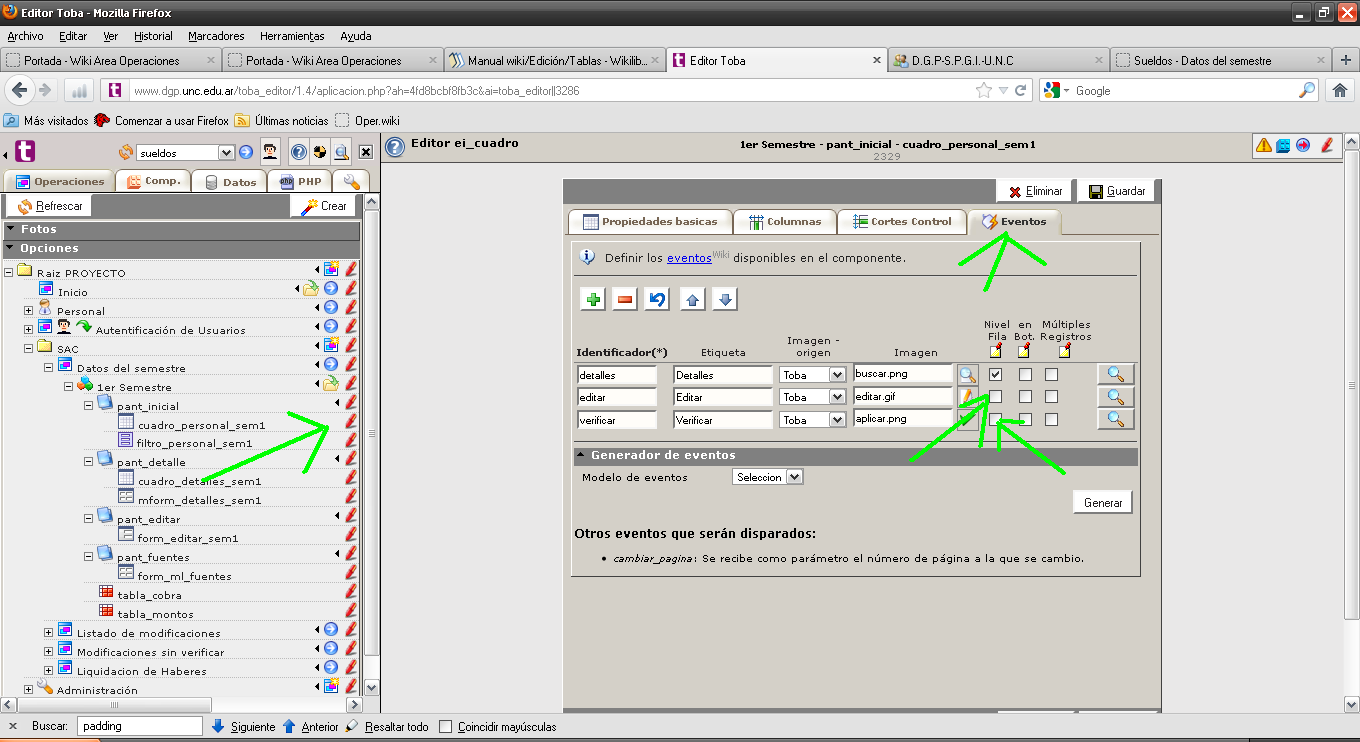Click the yellow warning triangle icon top right
The width and height of the screenshot is (1360, 742).
click(x=1264, y=145)
